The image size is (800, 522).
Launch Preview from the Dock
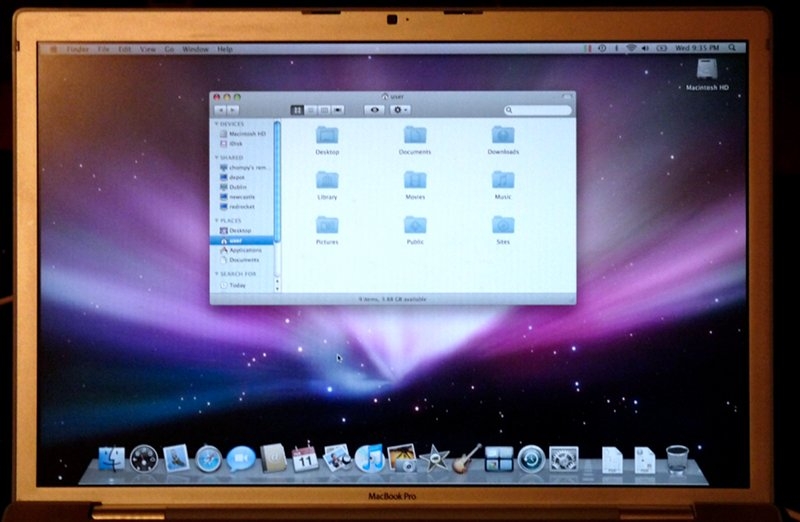(337, 457)
